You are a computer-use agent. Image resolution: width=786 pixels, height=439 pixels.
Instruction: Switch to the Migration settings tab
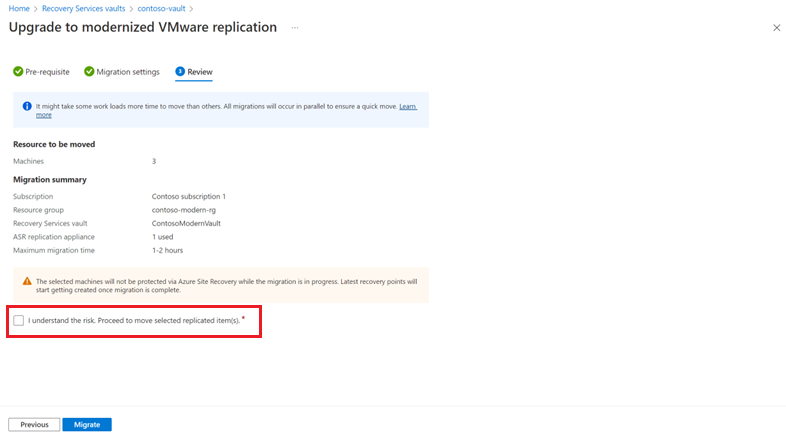tap(122, 72)
